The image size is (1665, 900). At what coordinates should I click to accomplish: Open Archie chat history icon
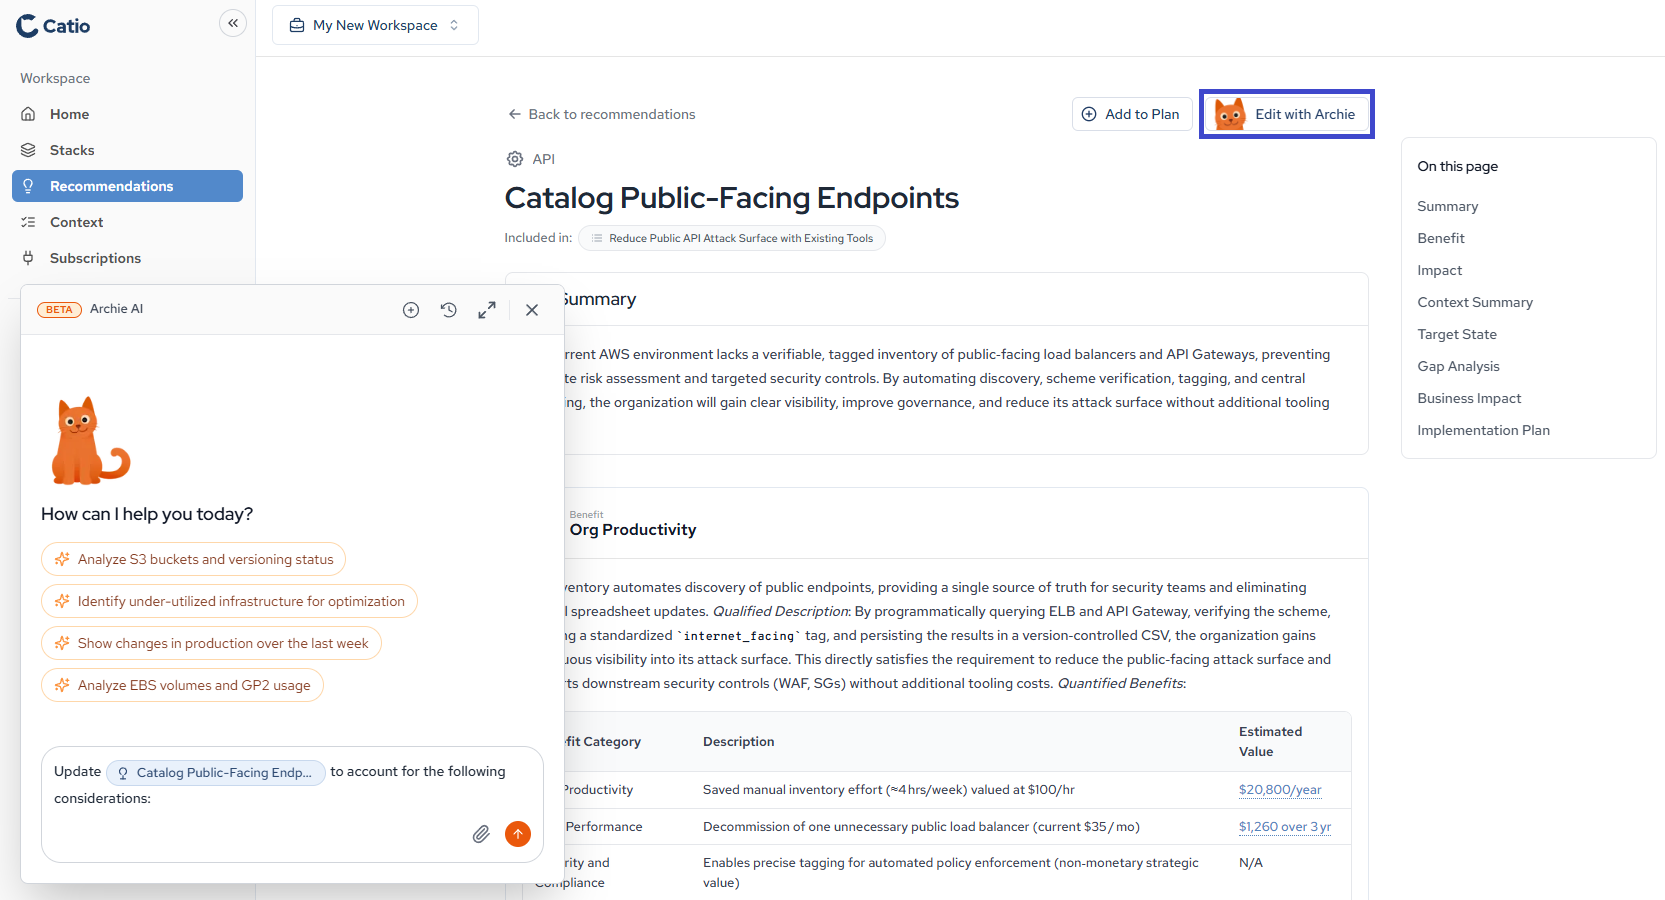click(449, 310)
